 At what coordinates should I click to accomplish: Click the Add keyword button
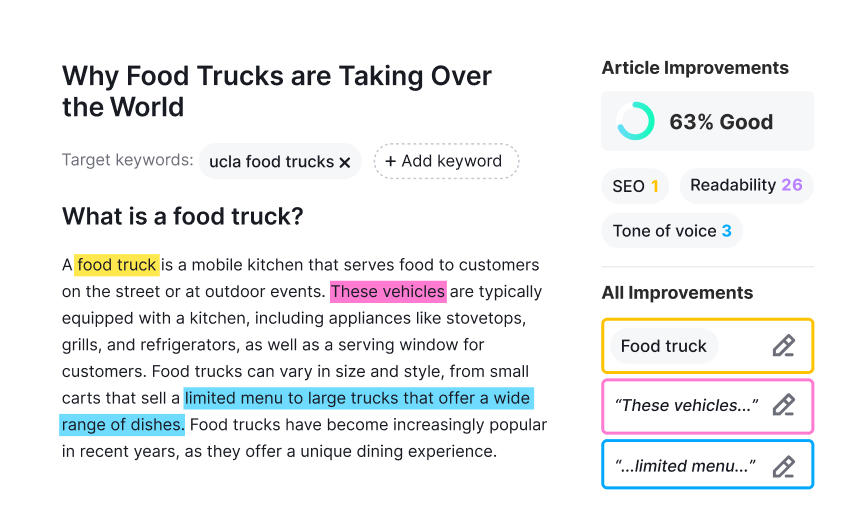click(446, 161)
